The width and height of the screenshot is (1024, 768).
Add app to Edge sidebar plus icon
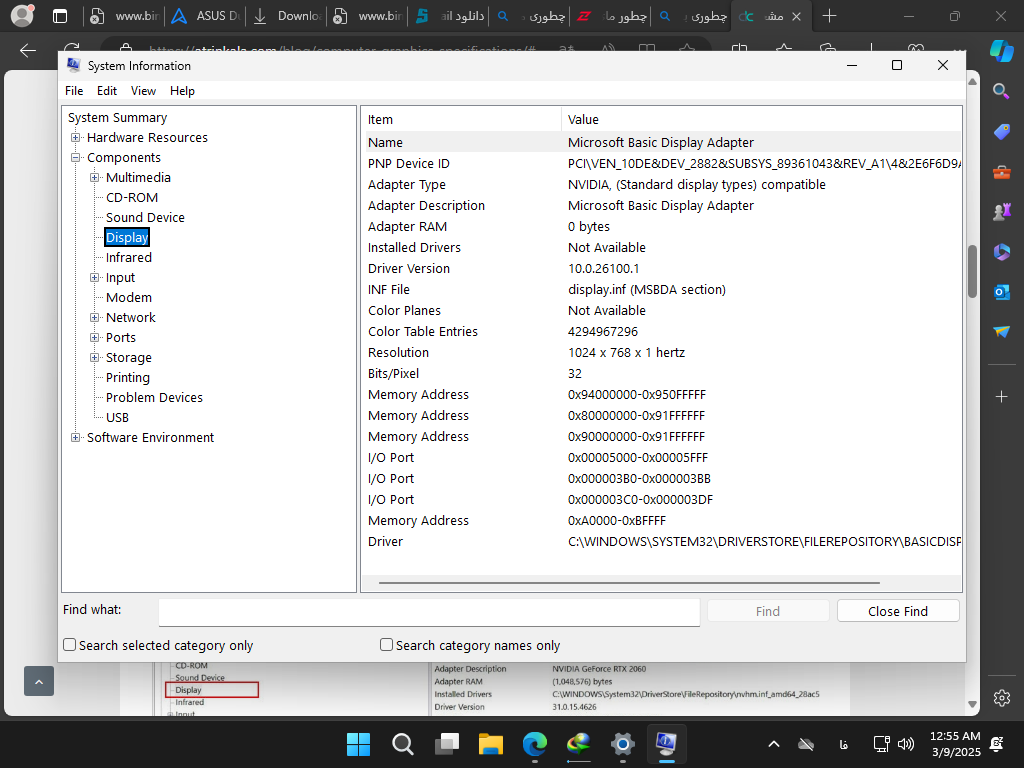[x=1001, y=396]
